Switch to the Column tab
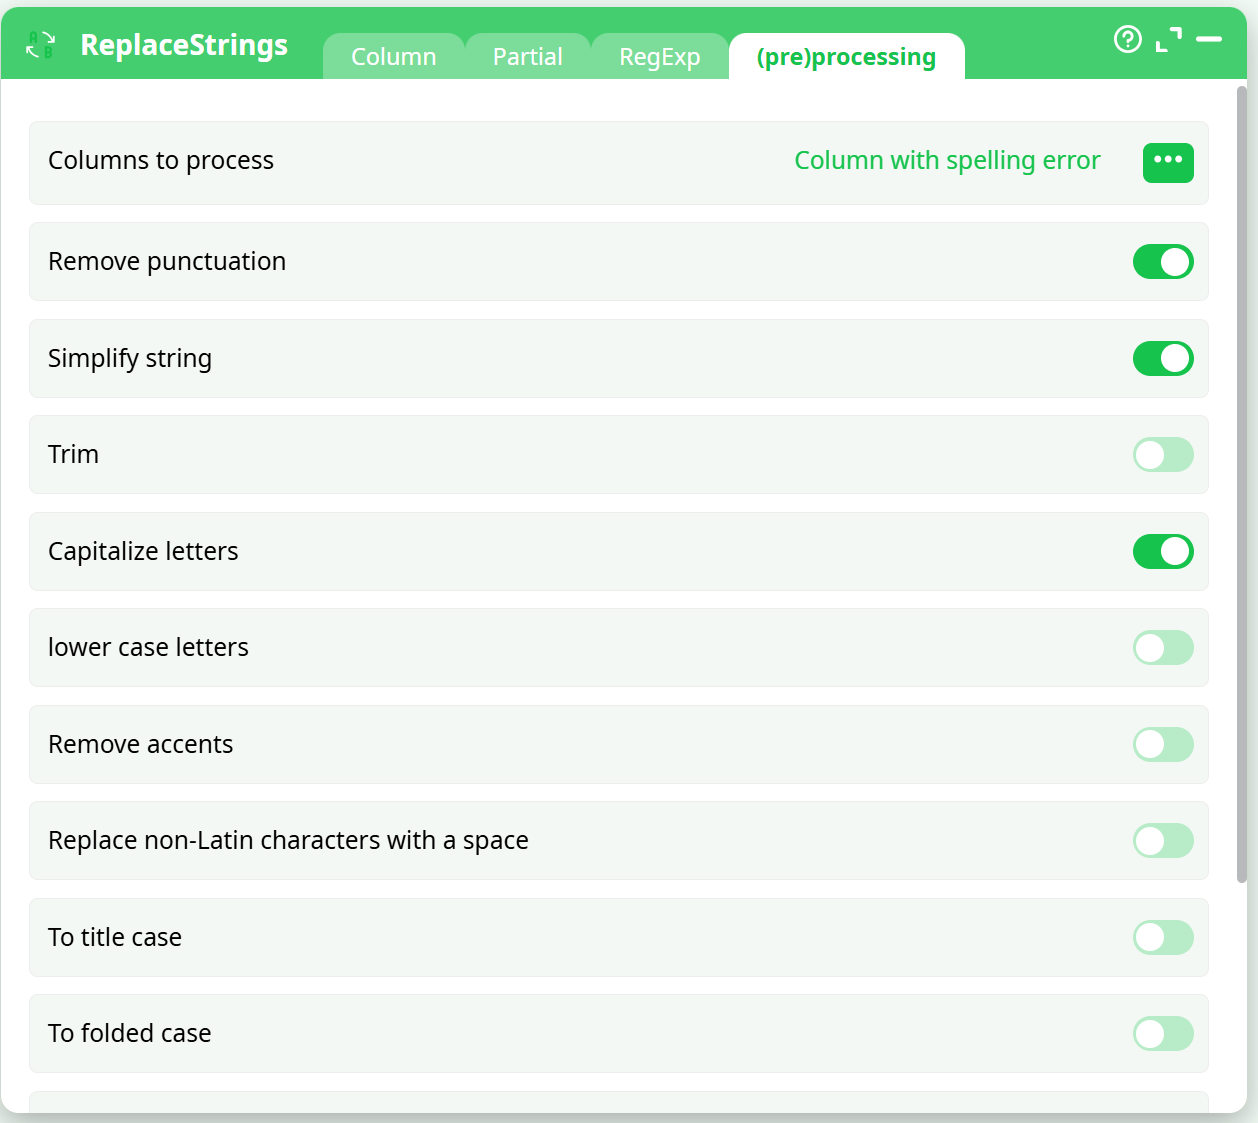Image resolution: width=1258 pixels, height=1123 pixels. pos(393,57)
